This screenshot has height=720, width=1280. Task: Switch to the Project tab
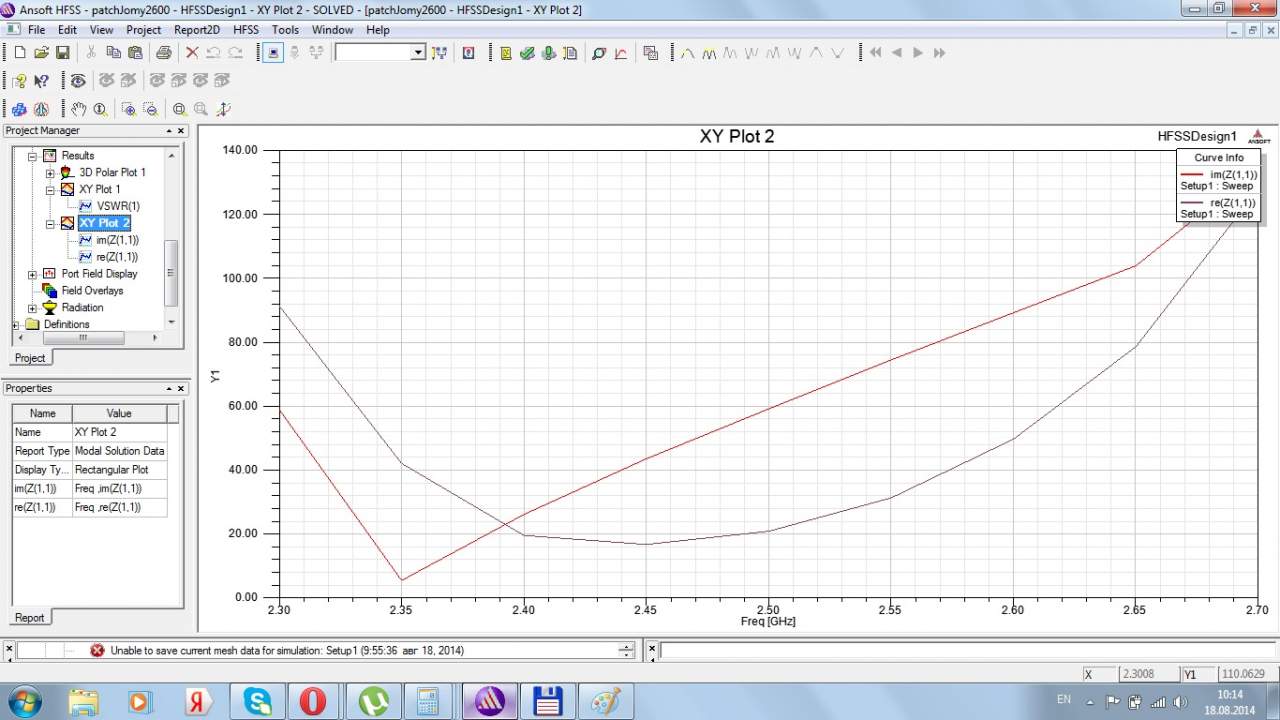click(x=29, y=358)
